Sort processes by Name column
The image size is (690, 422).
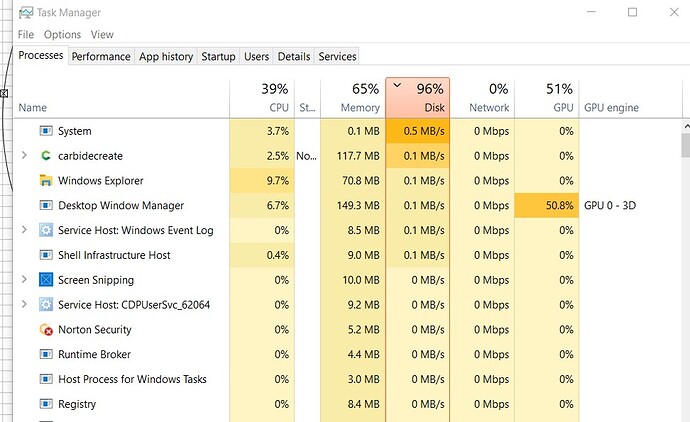(x=121, y=98)
